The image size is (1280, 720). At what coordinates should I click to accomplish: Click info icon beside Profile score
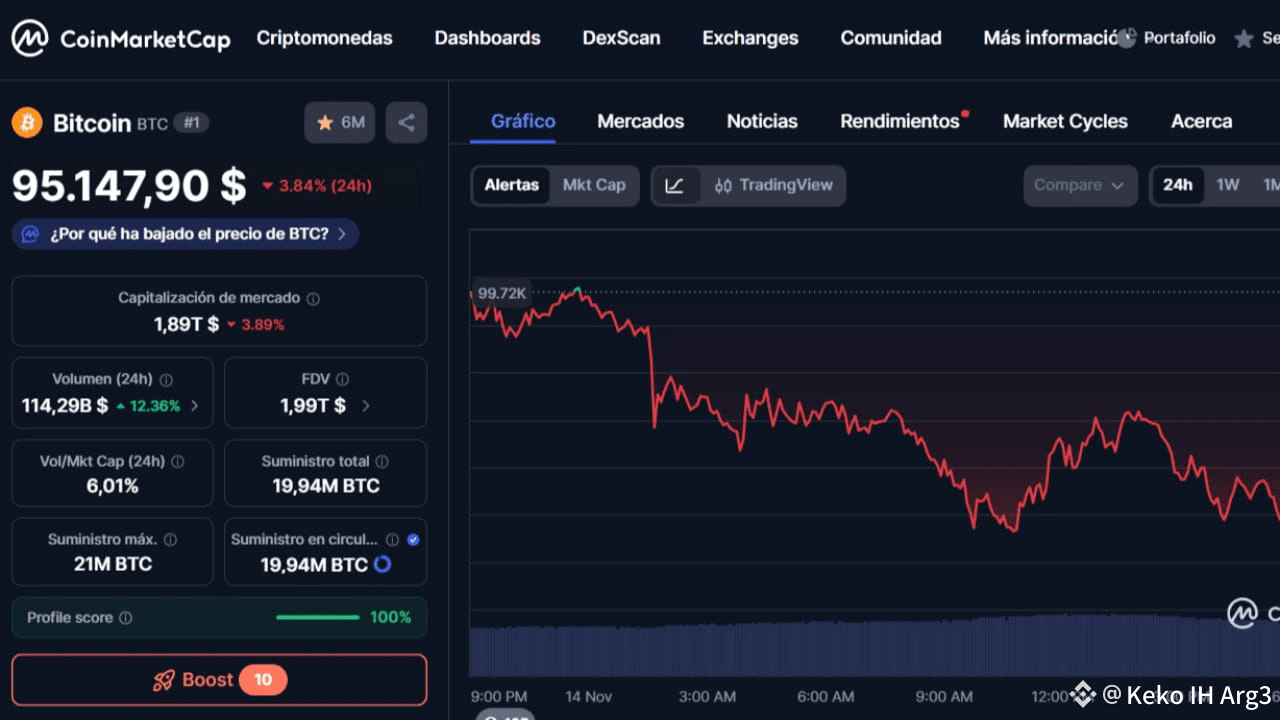pyautogui.click(x=125, y=618)
